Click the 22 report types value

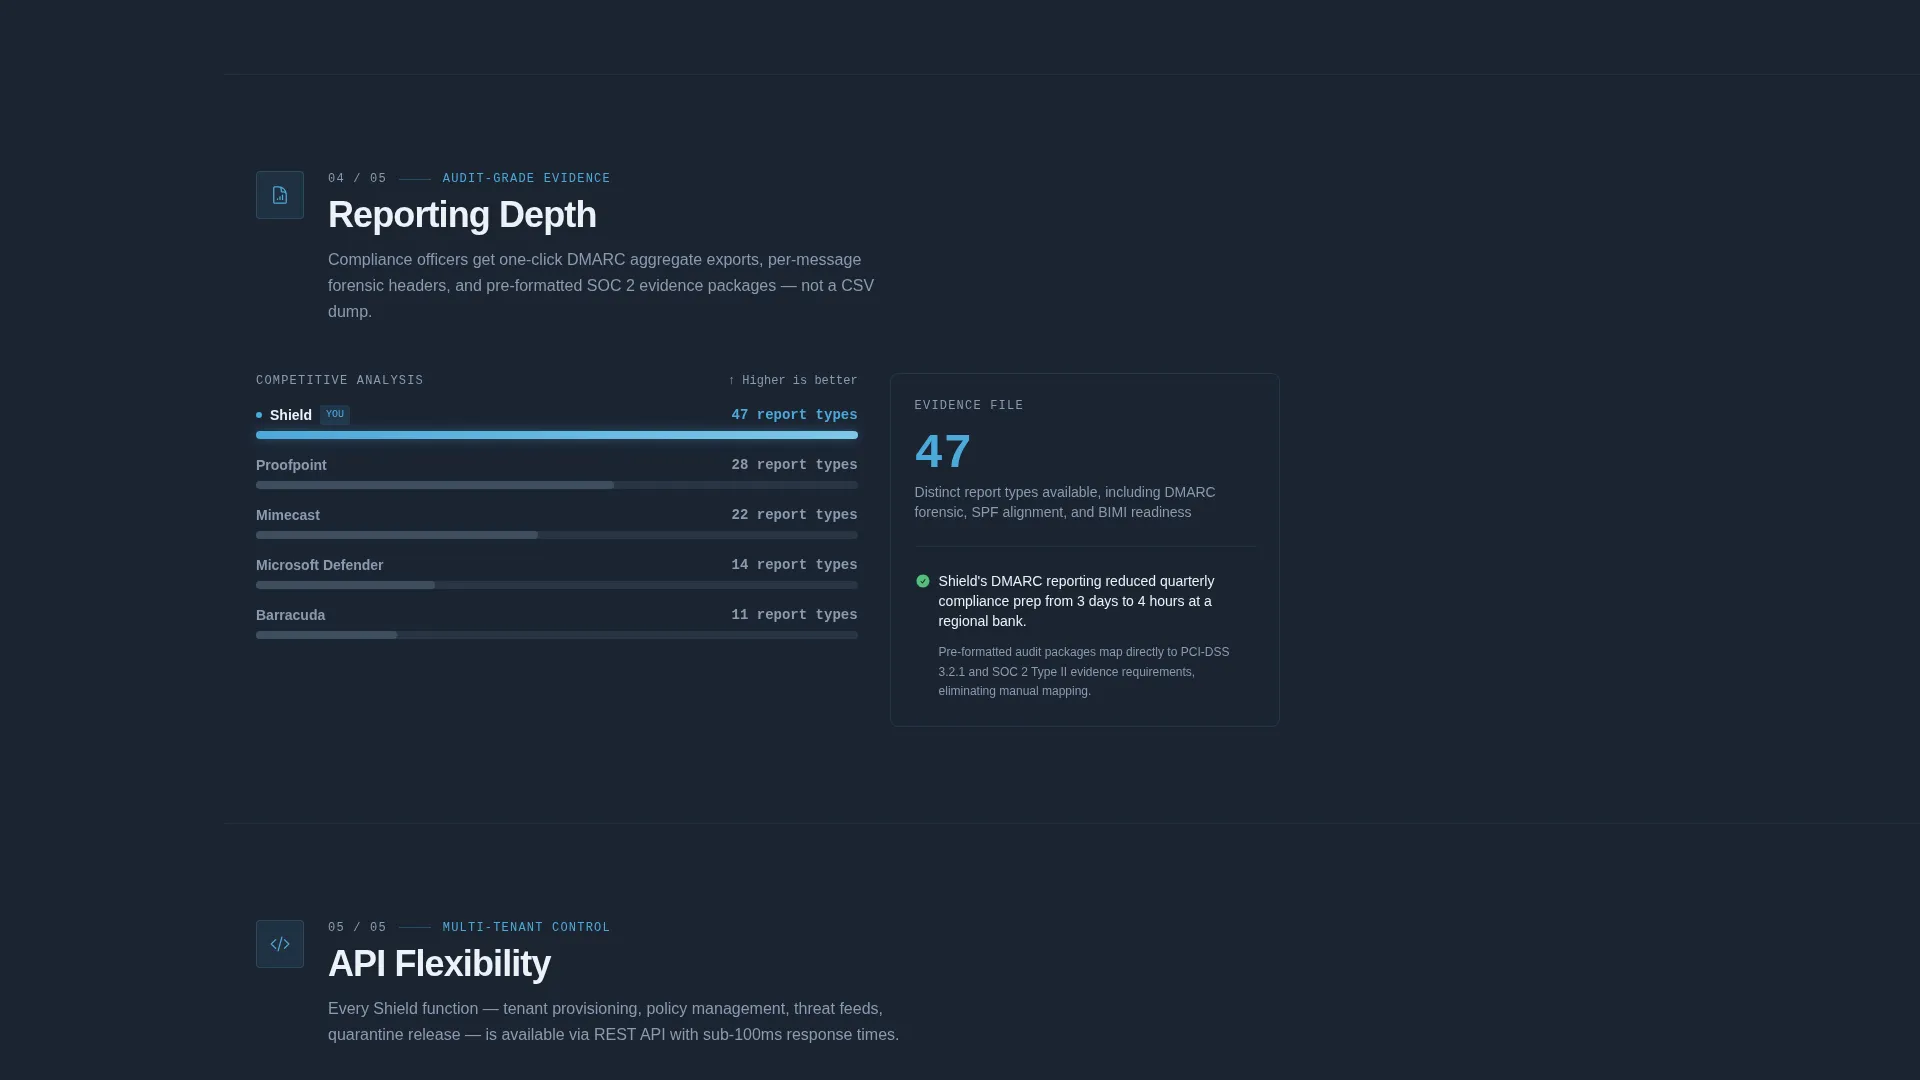[x=794, y=515]
